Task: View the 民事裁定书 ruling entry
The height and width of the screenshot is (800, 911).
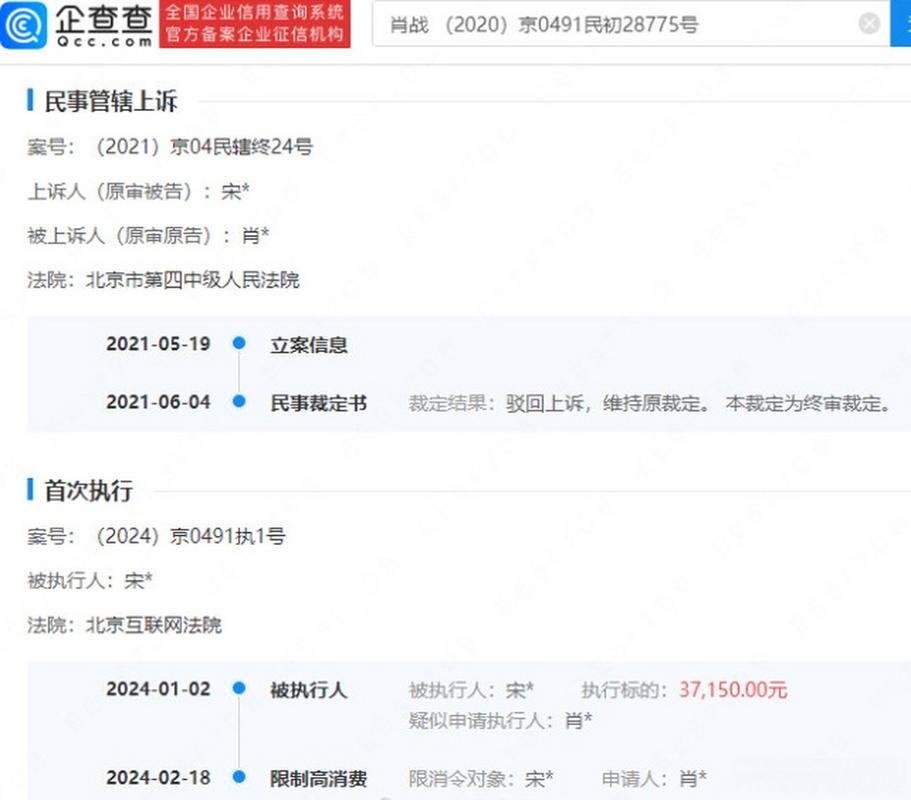Action: tap(319, 403)
